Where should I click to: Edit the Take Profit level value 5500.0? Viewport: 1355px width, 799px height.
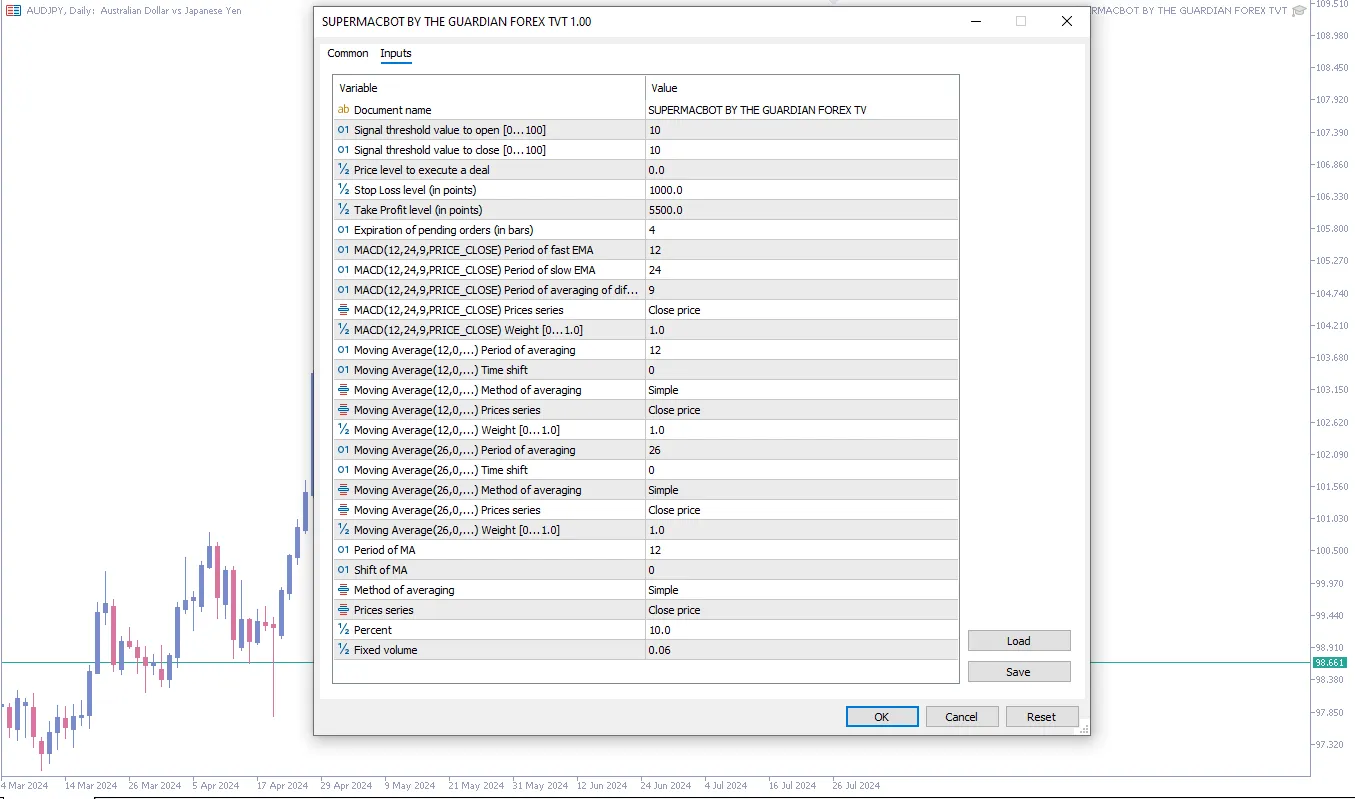(x=801, y=210)
